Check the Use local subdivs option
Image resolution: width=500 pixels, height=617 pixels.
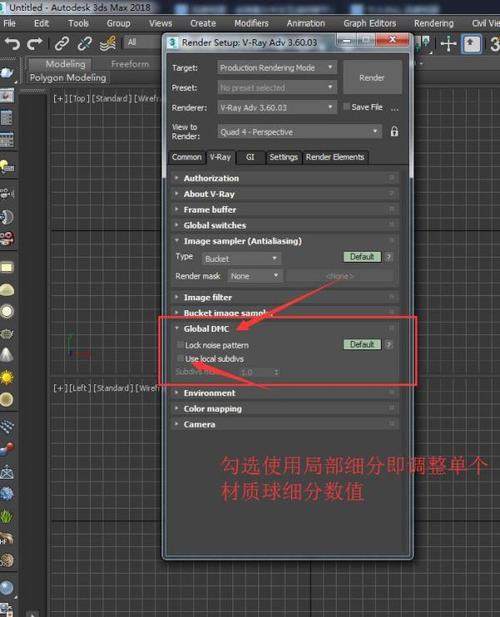(181, 358)
